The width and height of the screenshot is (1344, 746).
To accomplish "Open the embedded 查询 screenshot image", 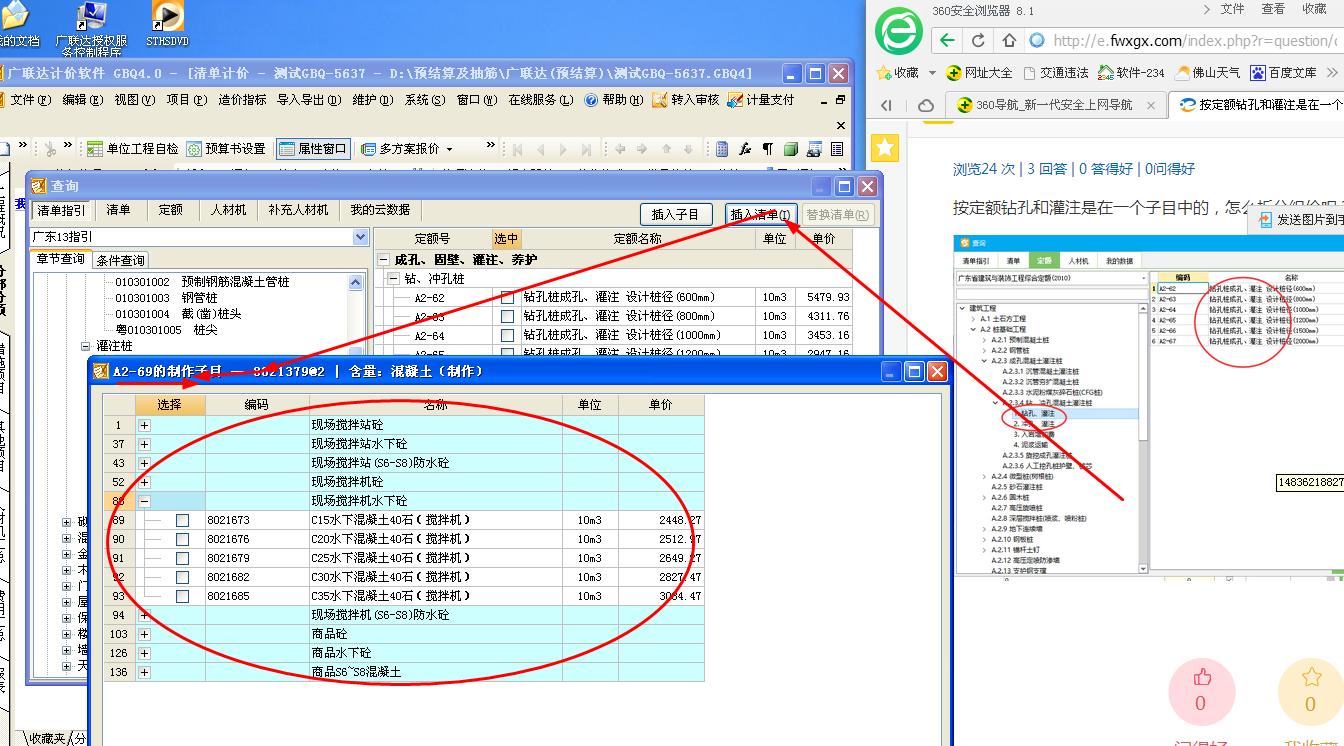I will tap(1149, 405).
